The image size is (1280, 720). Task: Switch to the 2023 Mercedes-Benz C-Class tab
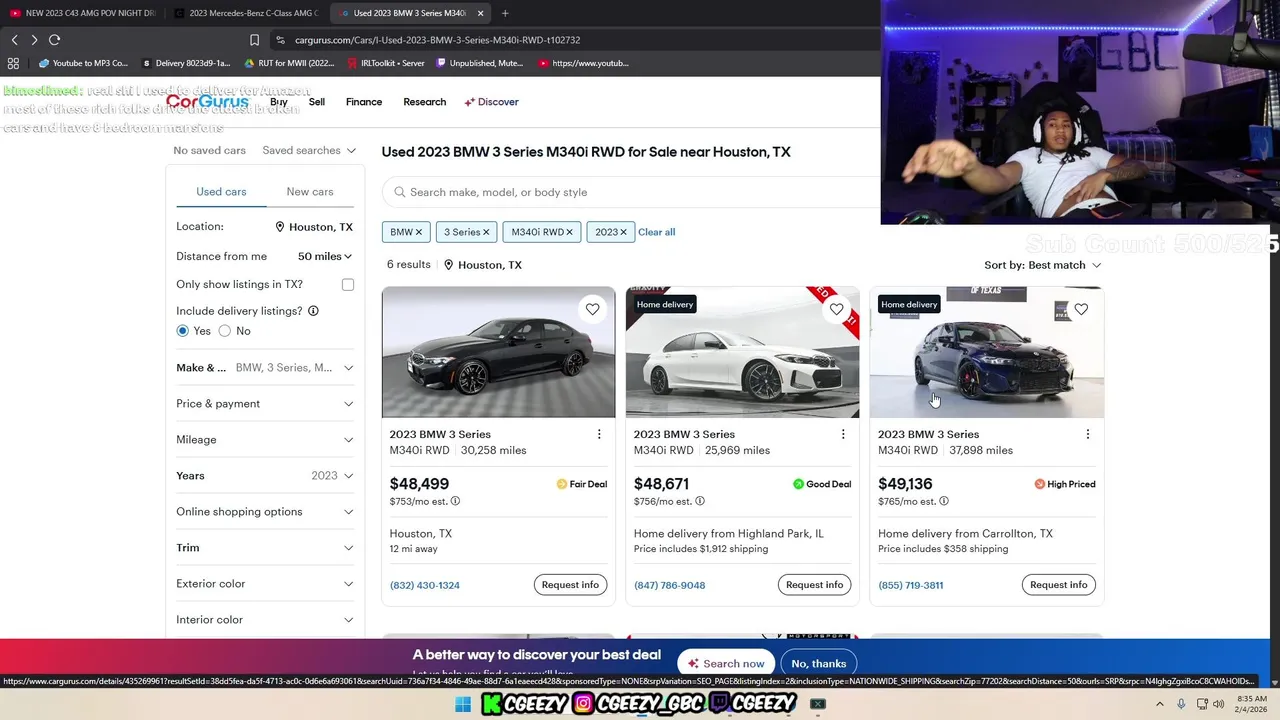(246, 13)
